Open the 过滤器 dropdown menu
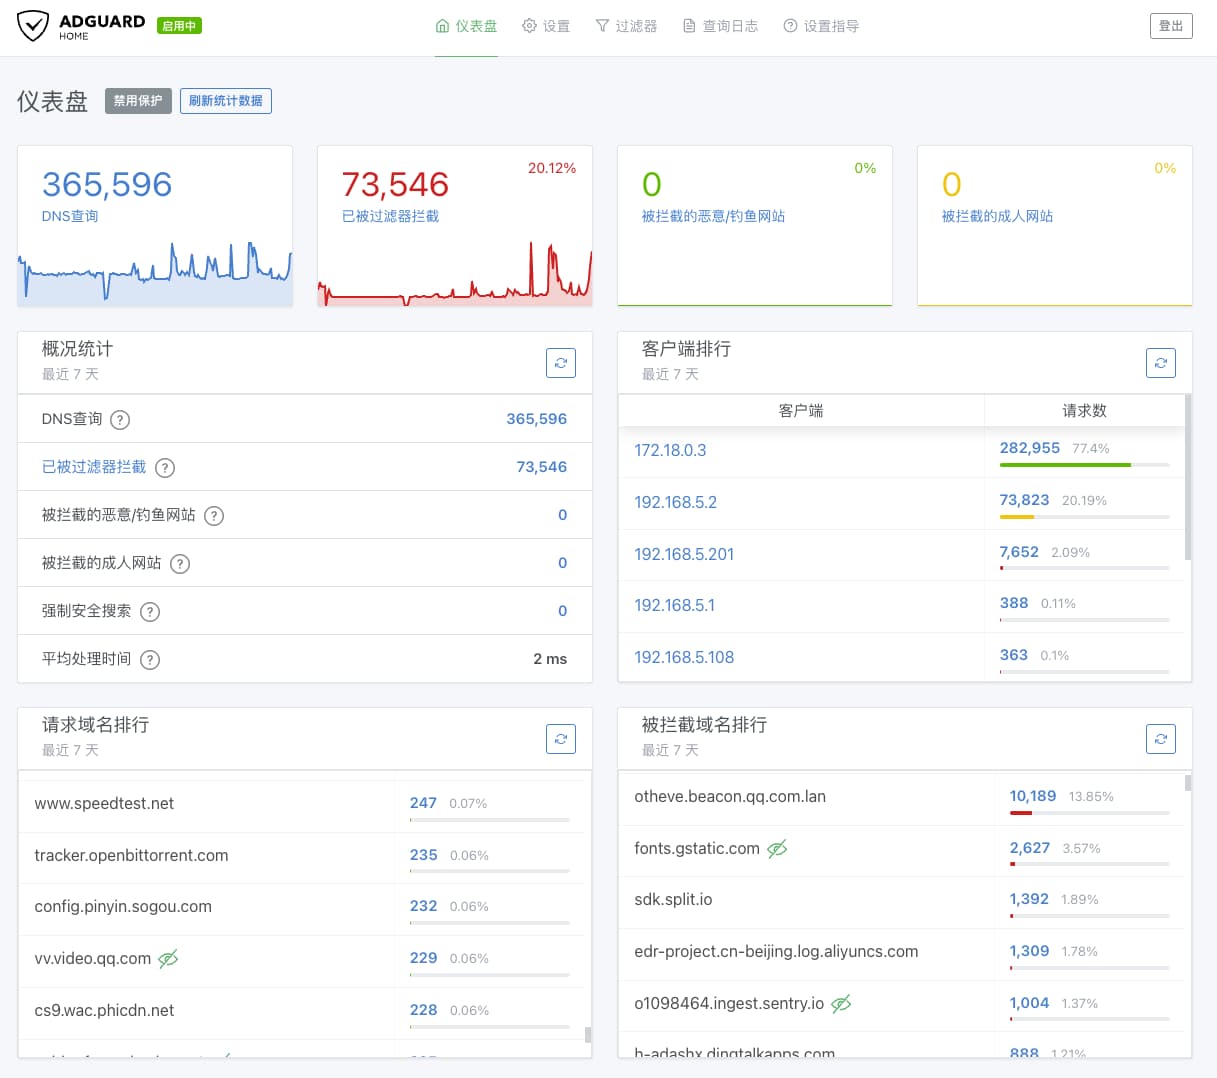 626,26
